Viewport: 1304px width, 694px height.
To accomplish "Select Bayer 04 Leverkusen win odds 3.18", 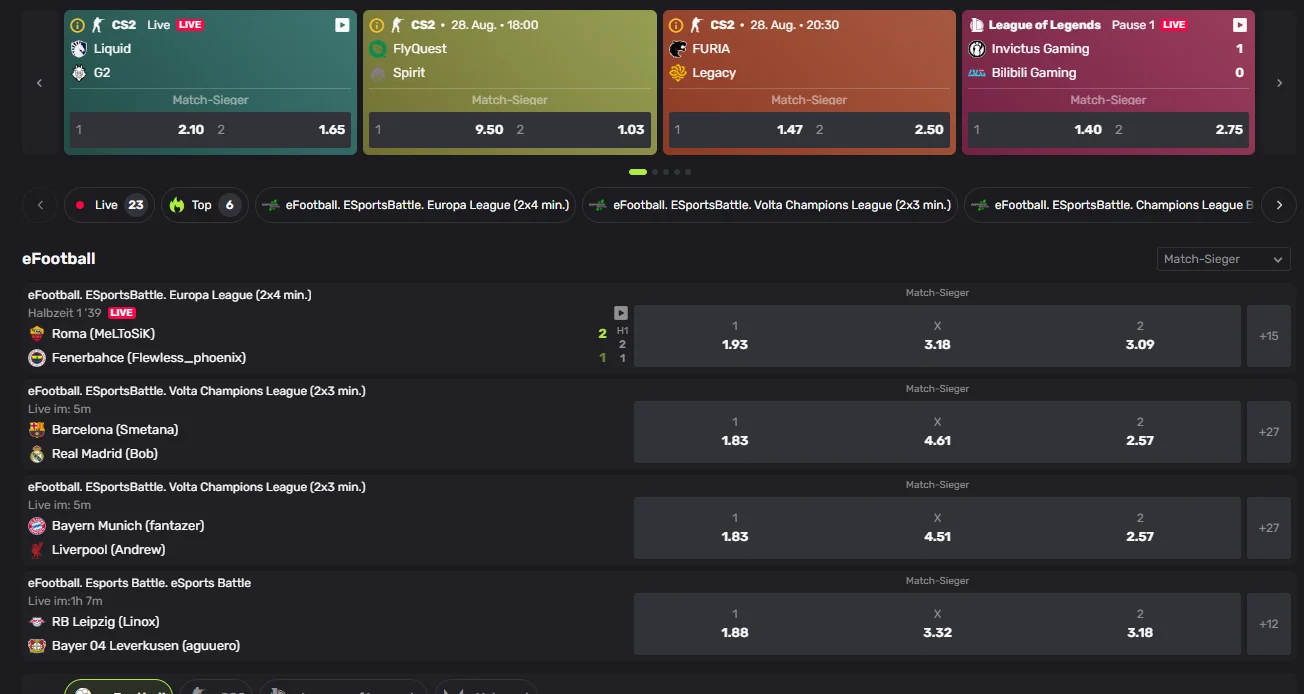I will pyautogui.click(x=1140, y=624).
